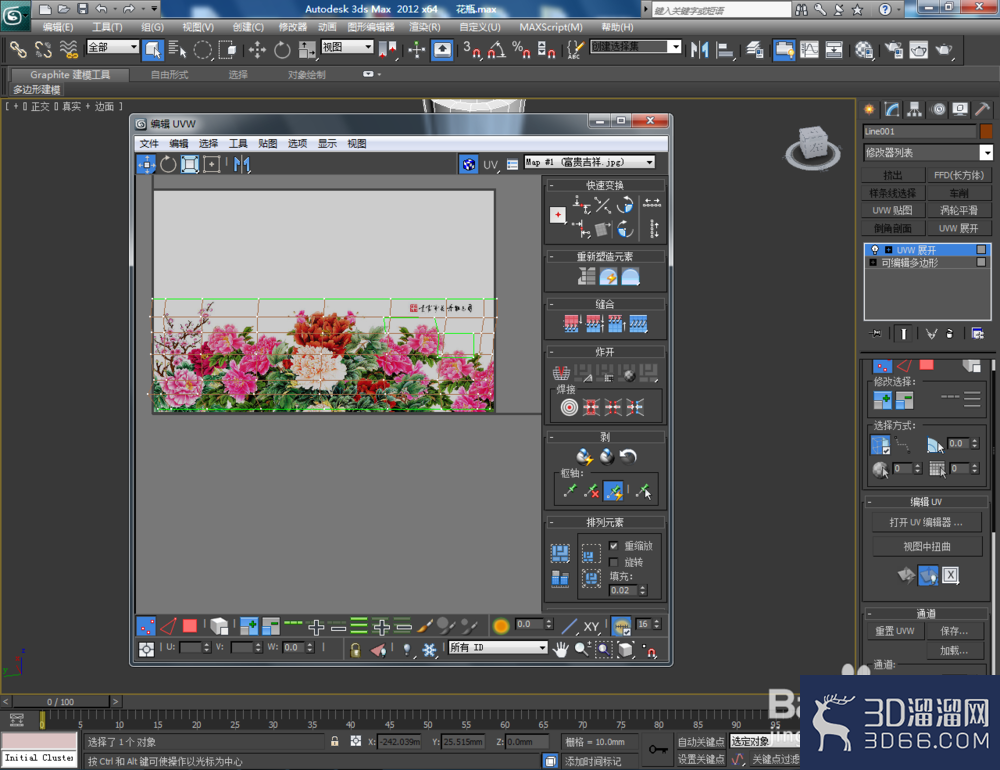The image size is (1000, 770).
Task: Click the Target Weld icon in weld group
Action: pyautogui.click(x=569, y=407)
